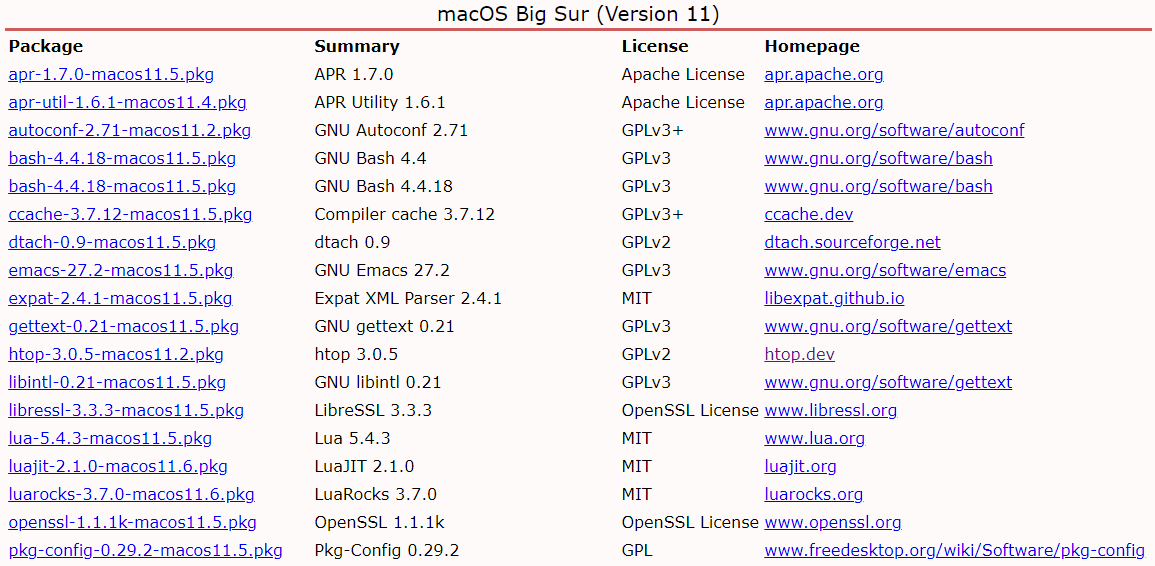Image resolution: width=1155 pixels, height=566 pixels.
Task: Visit luarocks.org homepage
Action: (813, 495)
